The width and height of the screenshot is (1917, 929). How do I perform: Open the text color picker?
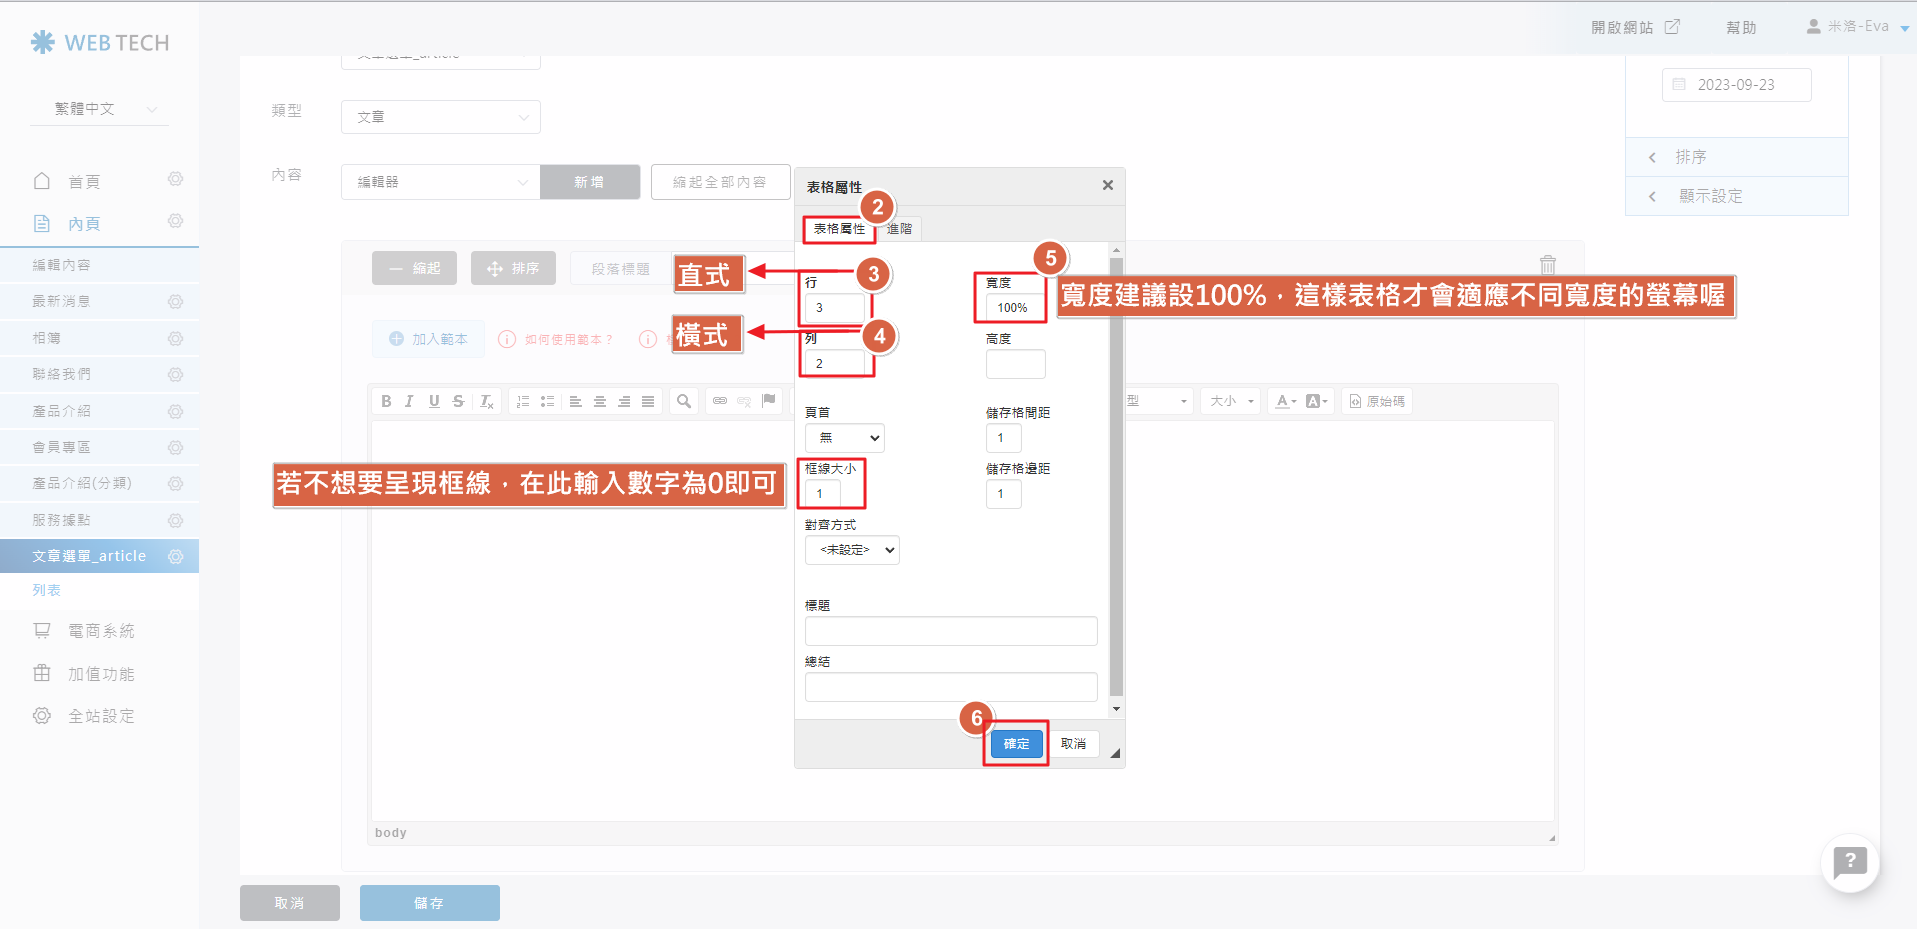tap(1285, 401)
